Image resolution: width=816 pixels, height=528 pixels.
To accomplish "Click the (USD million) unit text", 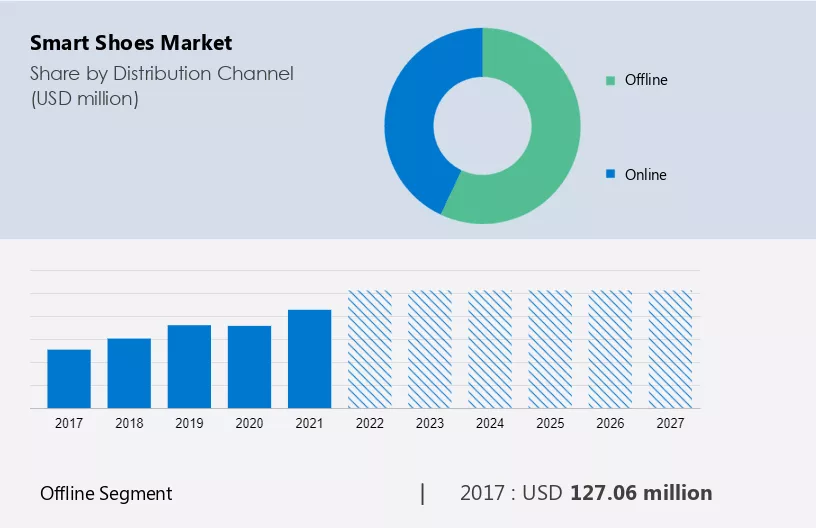I will 84,99.
